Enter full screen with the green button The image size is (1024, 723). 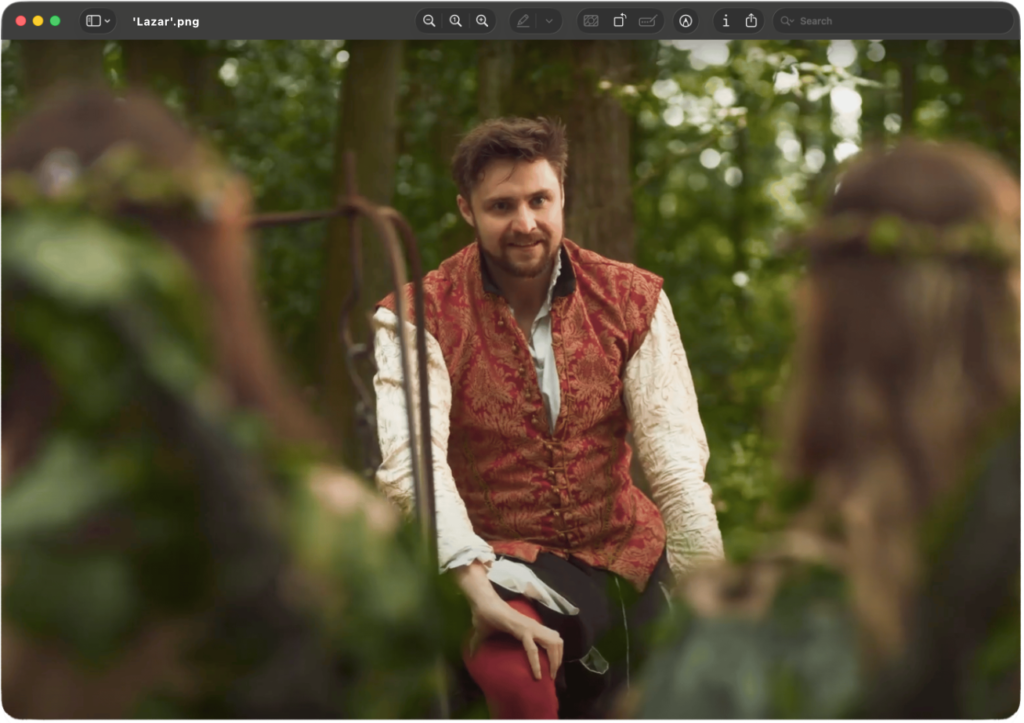coord(55,21)
